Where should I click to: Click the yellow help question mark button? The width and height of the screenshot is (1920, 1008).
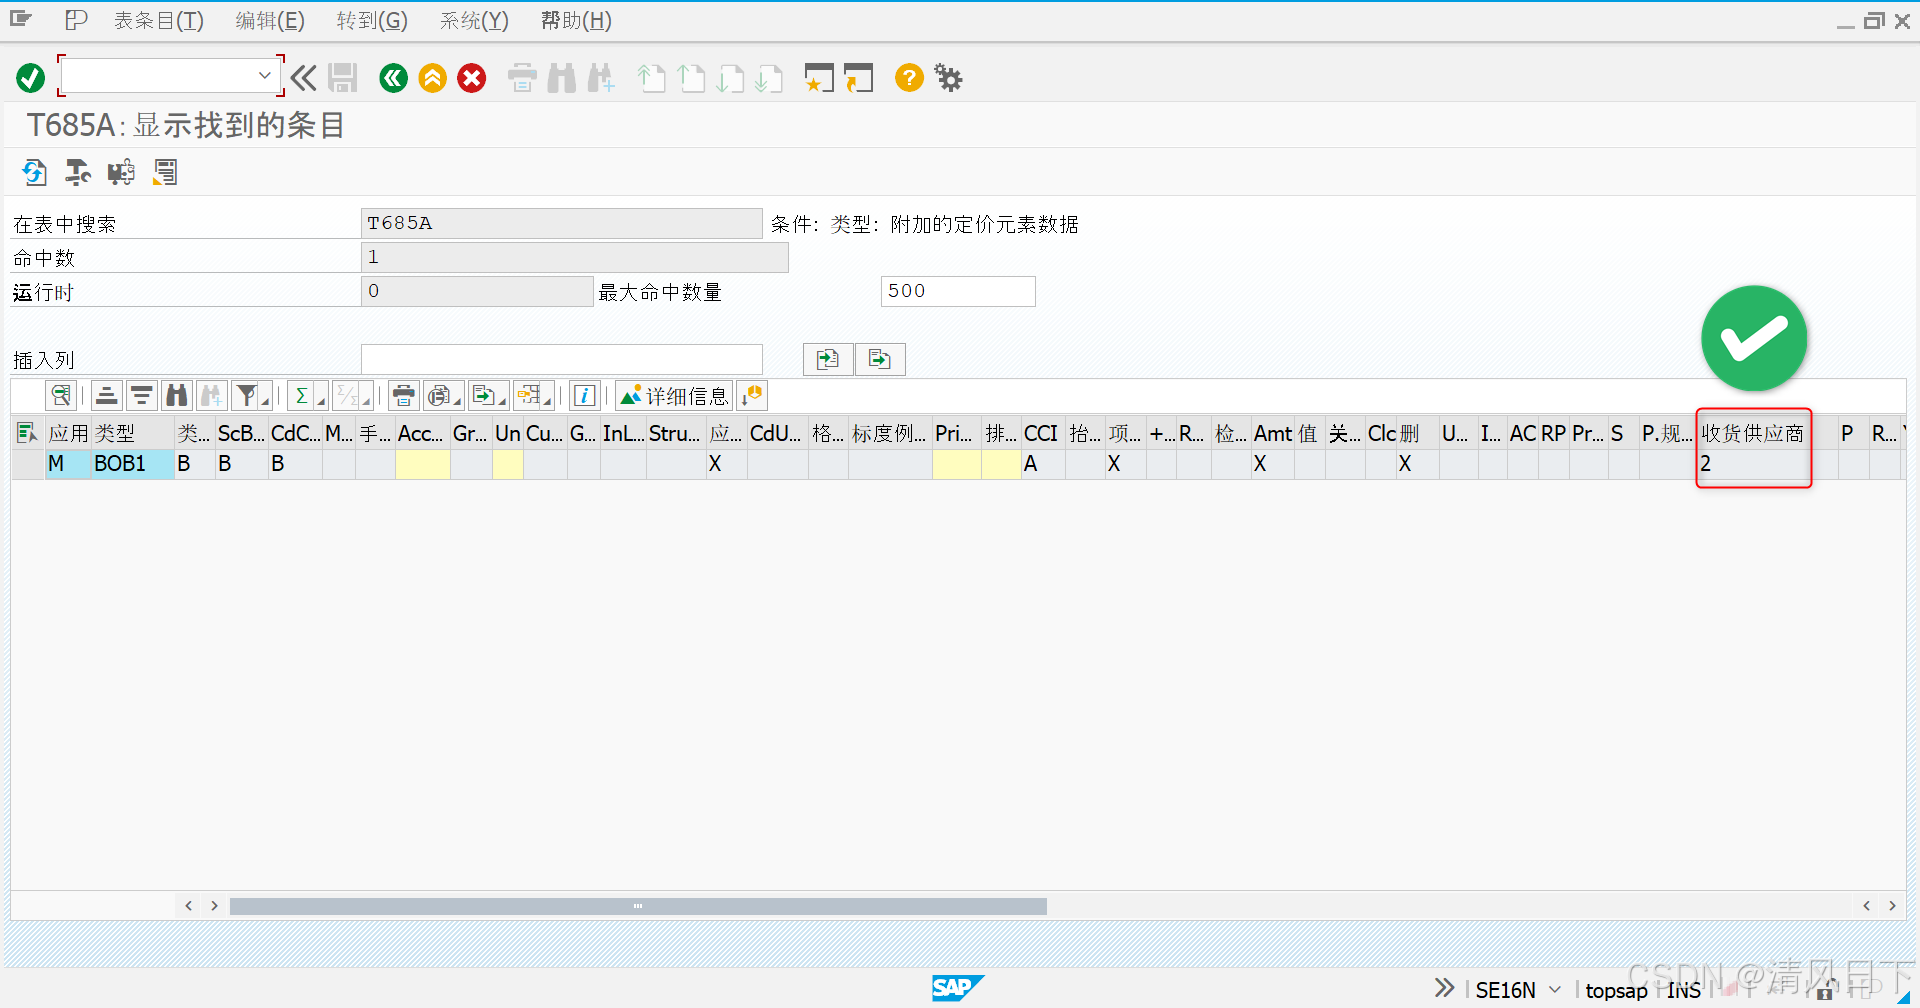tap(908, 78)
